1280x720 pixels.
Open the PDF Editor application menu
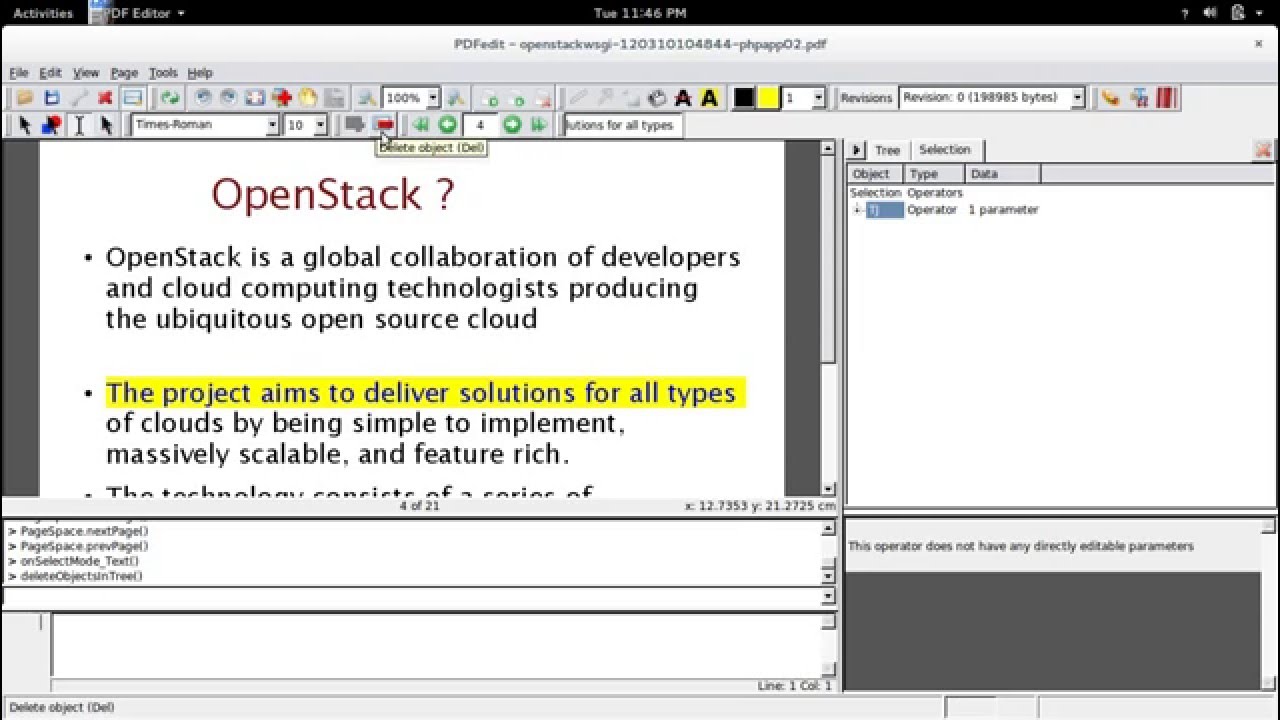[138, 13]
